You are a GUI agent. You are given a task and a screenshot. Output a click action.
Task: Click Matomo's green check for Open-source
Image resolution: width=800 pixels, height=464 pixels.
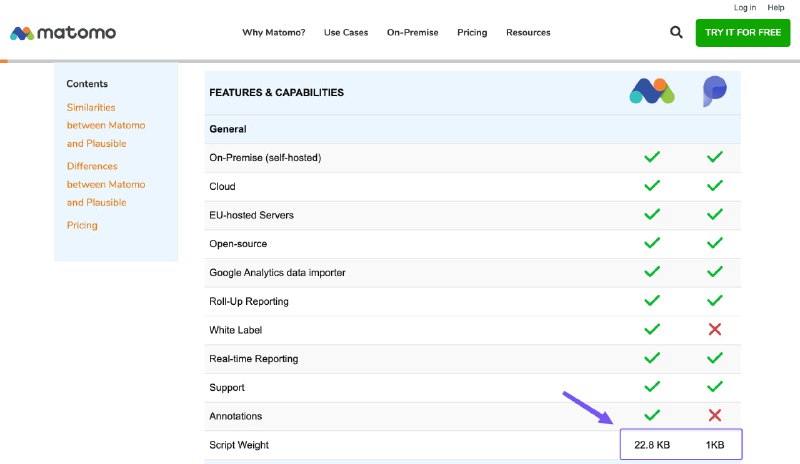[x=652, y=243]
